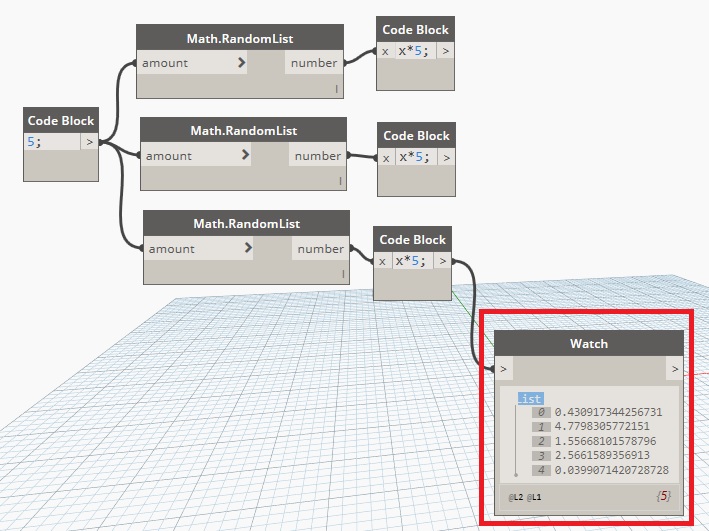Expand amount port chevron on middle Math.RandomList

pyautogui.click(x=246, y=156)
